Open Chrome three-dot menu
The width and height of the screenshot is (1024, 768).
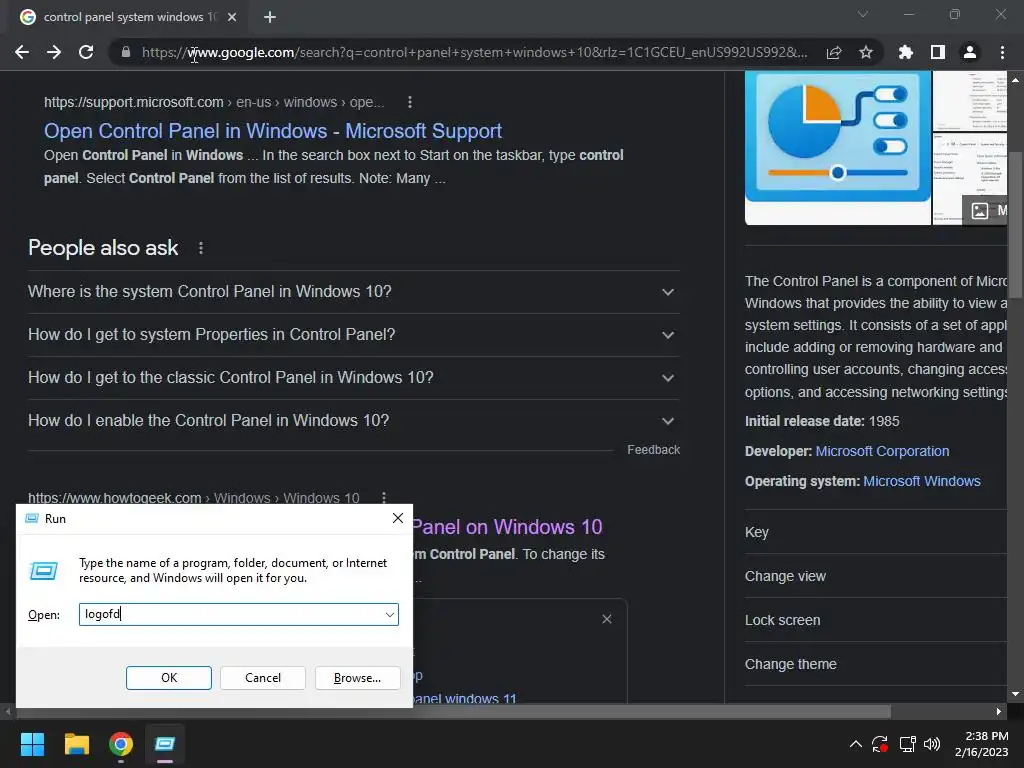point(1002,52)
